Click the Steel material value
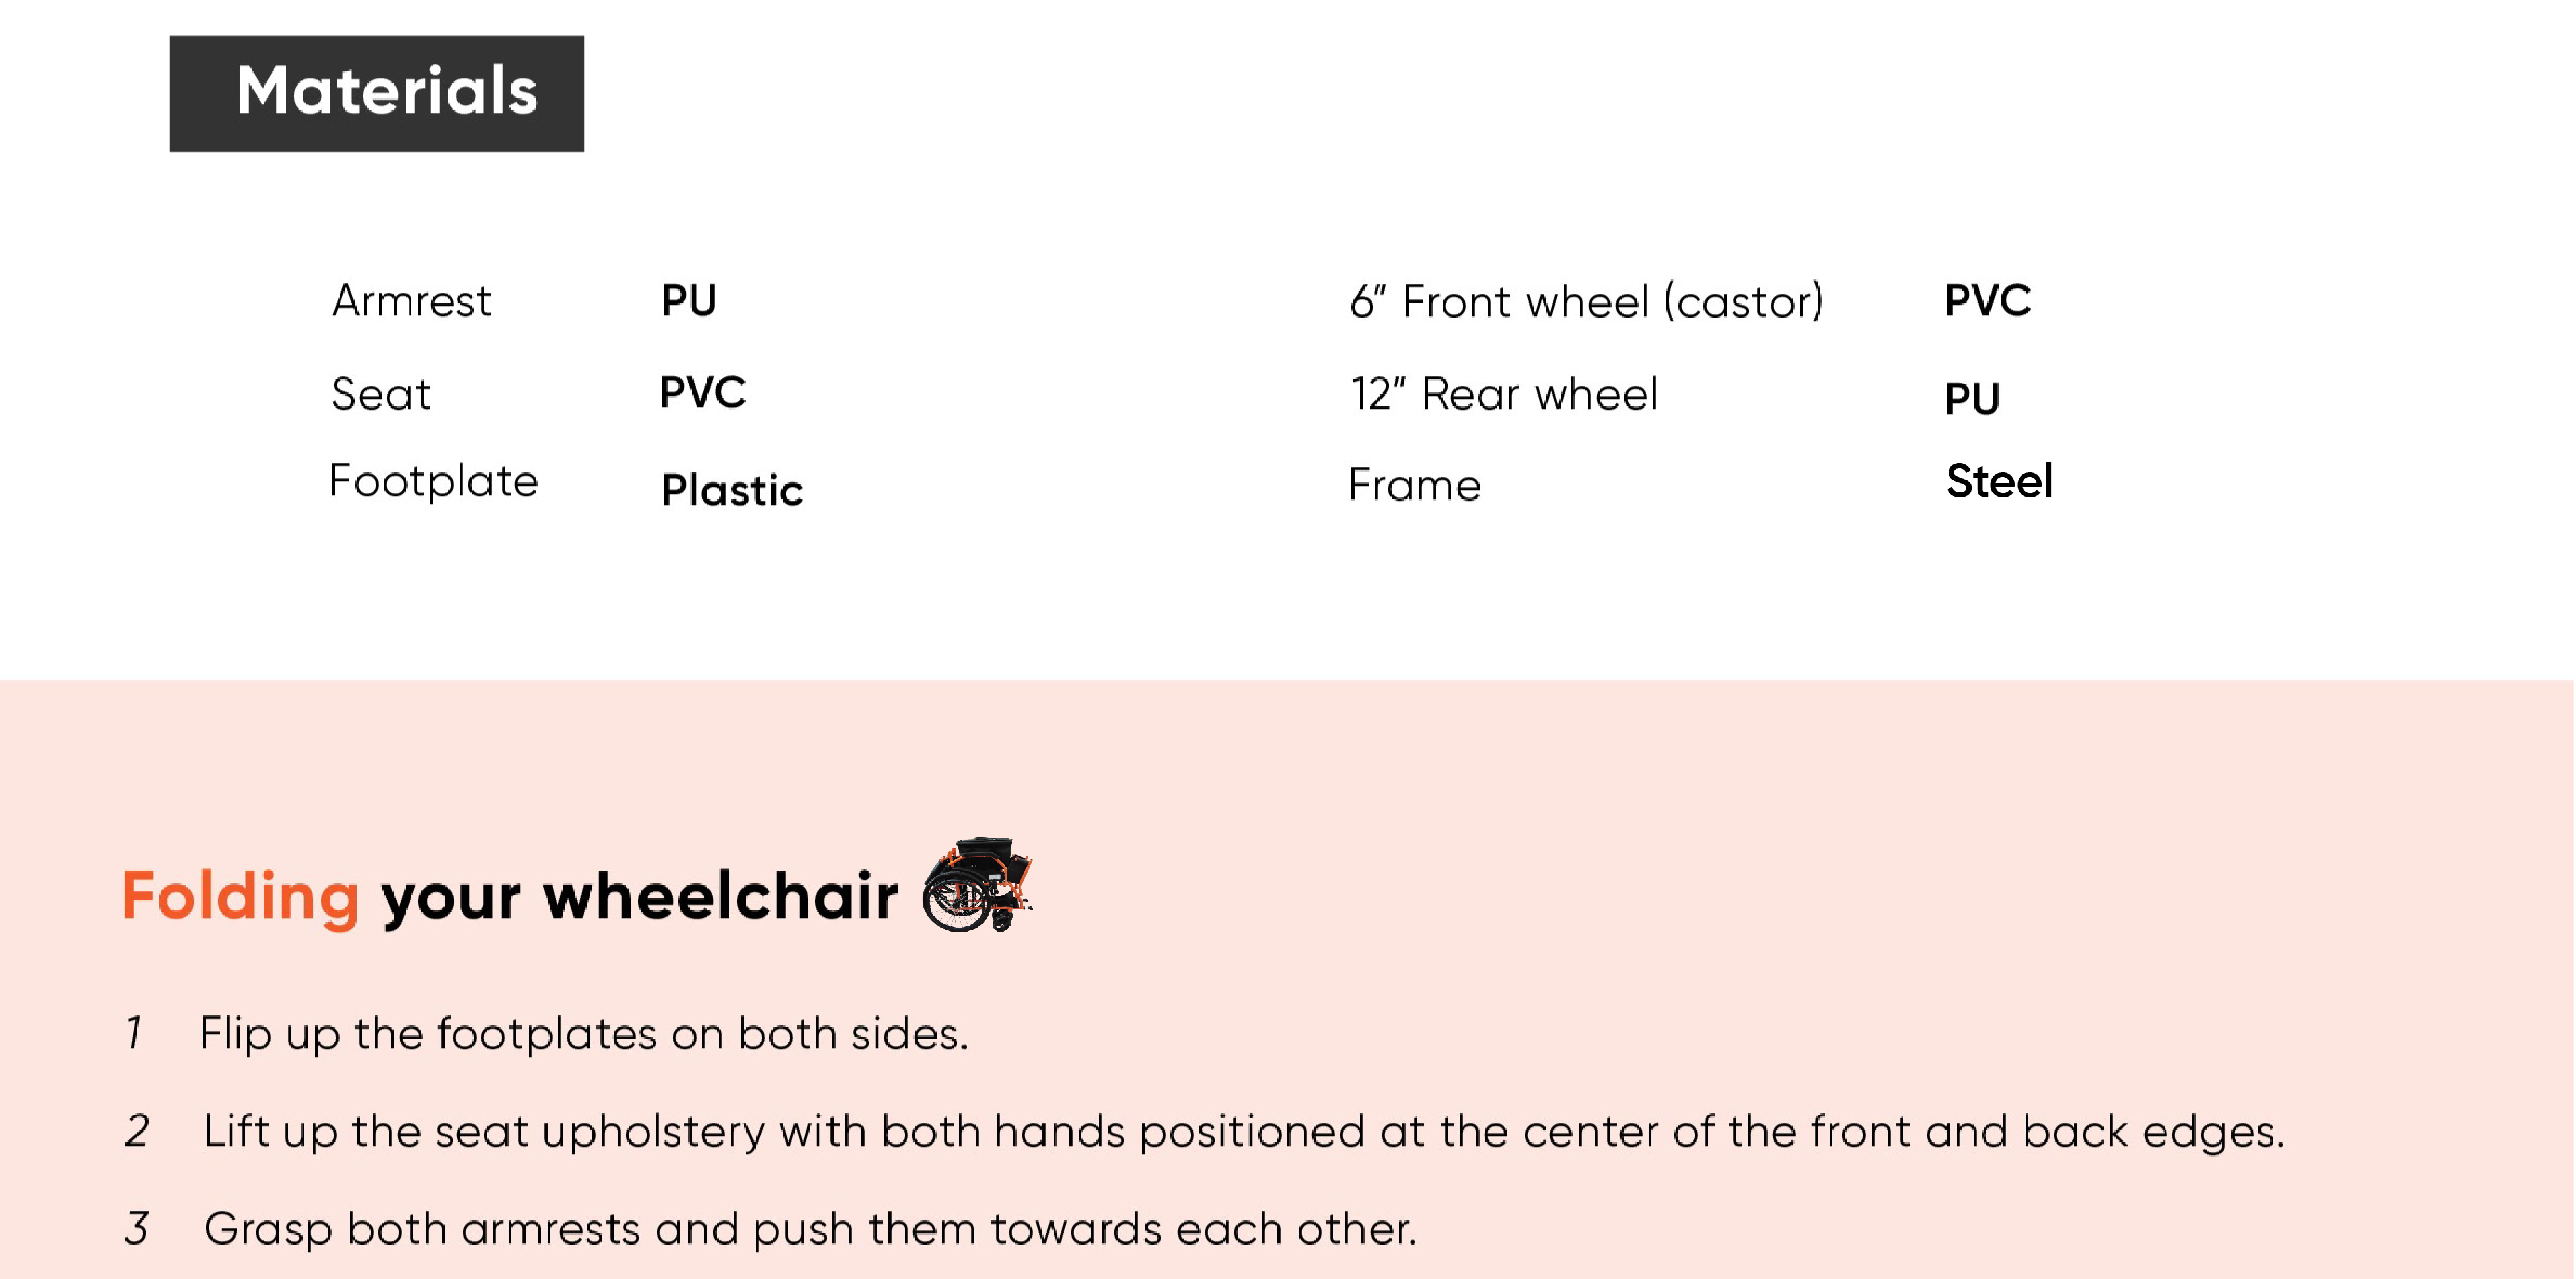This screenshot has height=1279, width=2576. (x=1999, y=481)
